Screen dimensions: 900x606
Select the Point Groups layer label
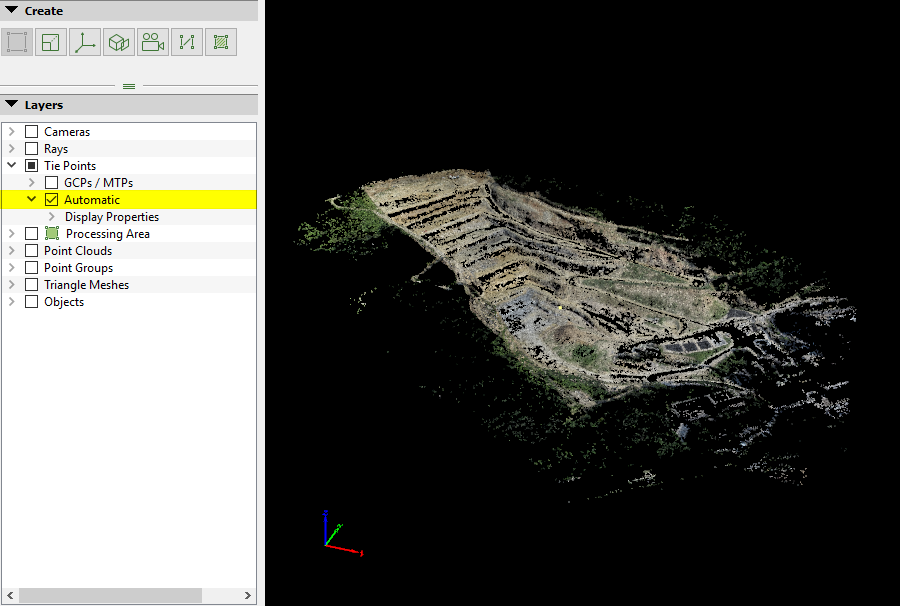pyautogui.click(x=78, y=268)
